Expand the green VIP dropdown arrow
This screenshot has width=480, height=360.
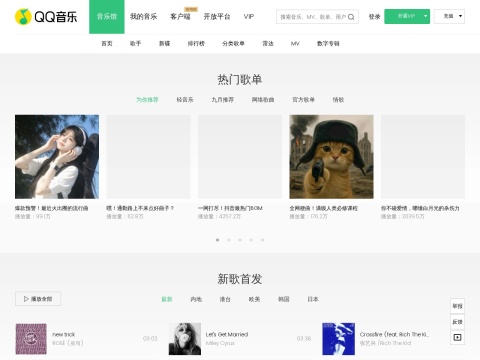point(425,16)
